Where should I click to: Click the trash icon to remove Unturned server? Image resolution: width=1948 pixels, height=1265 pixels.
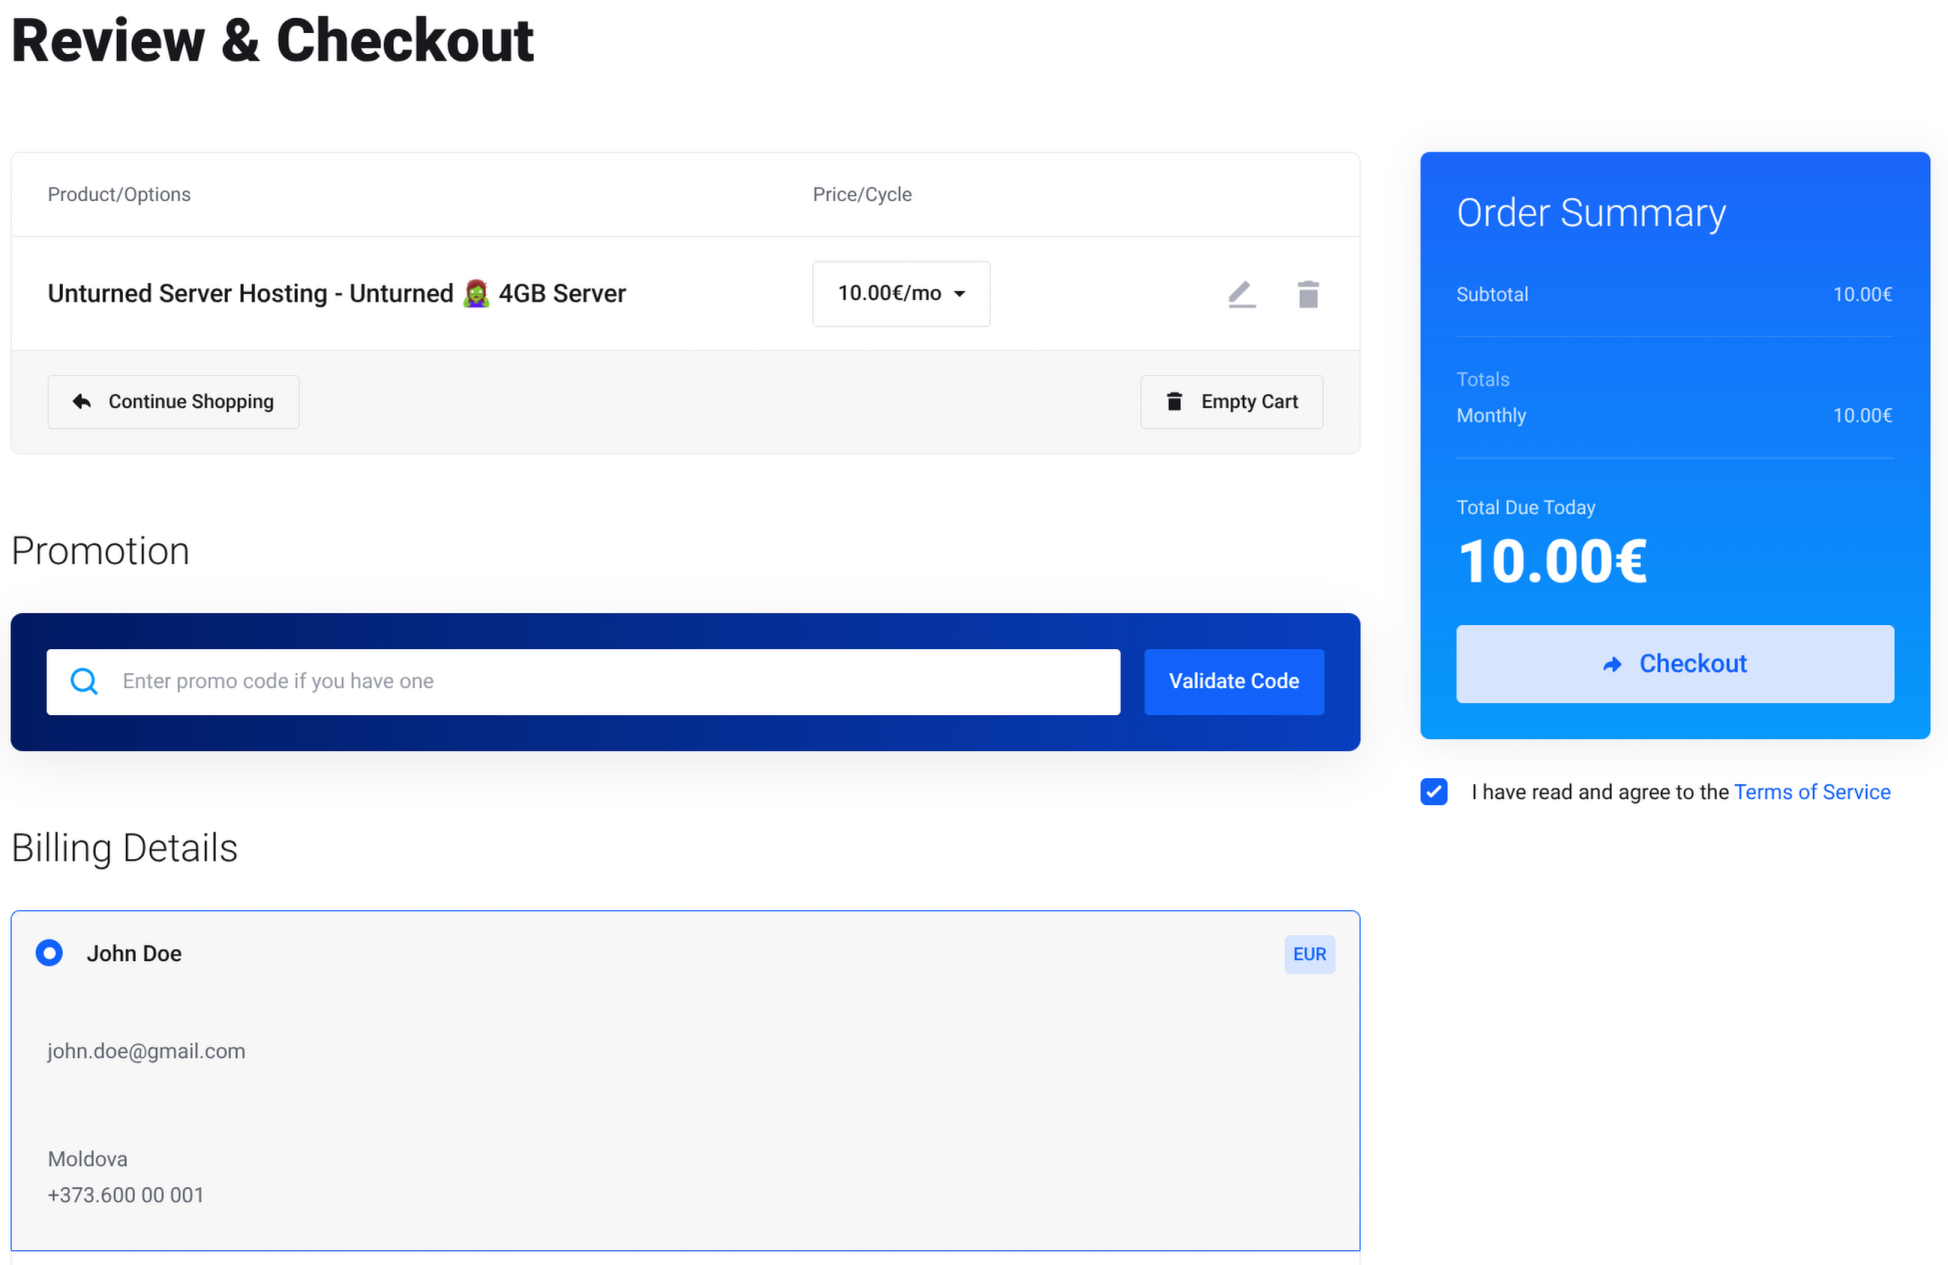tap(1308, 294)
